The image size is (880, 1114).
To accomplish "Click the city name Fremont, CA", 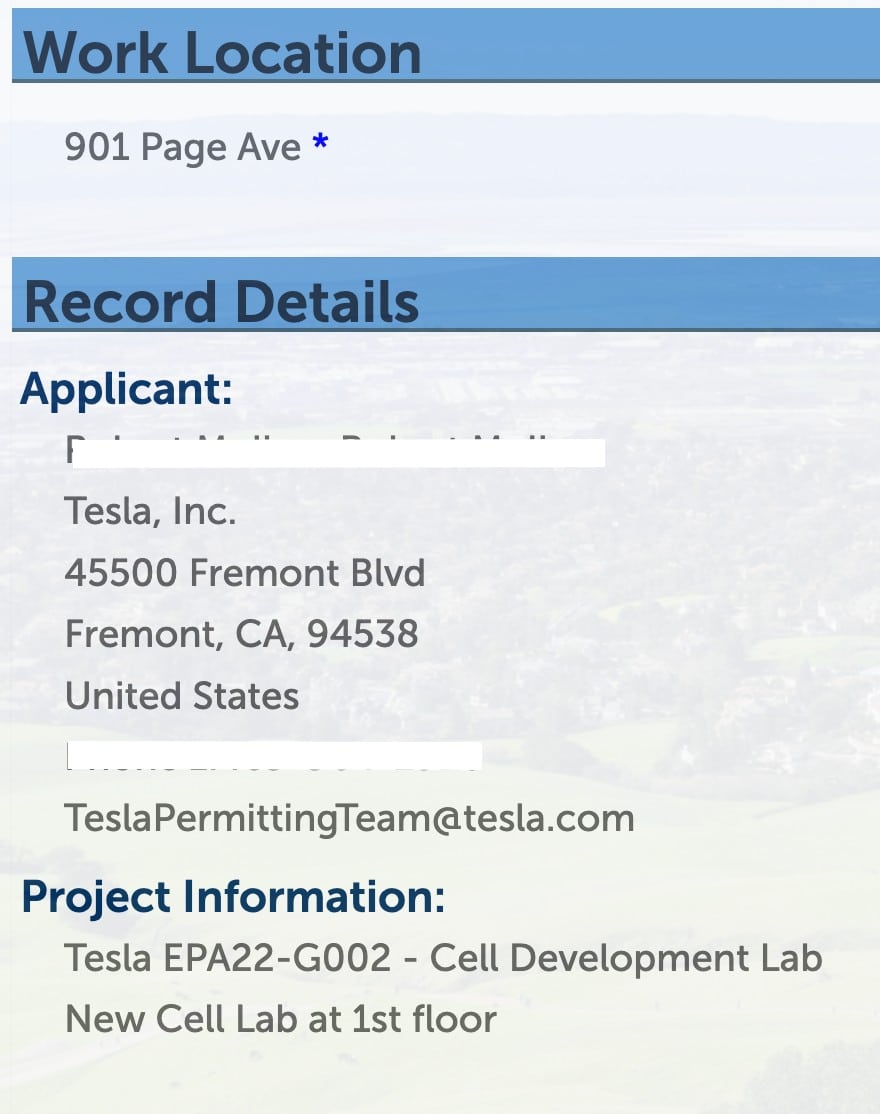I will (178, 634).
